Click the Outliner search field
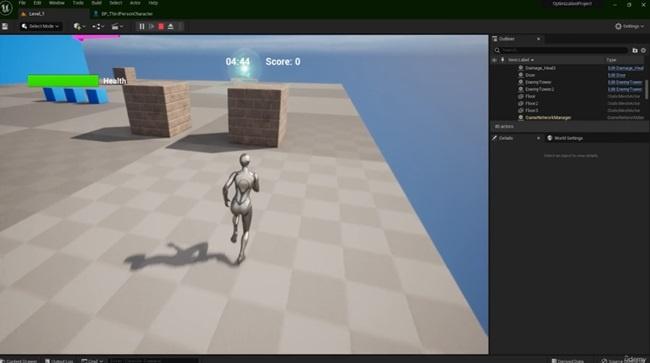 click(x=560, y=50)
